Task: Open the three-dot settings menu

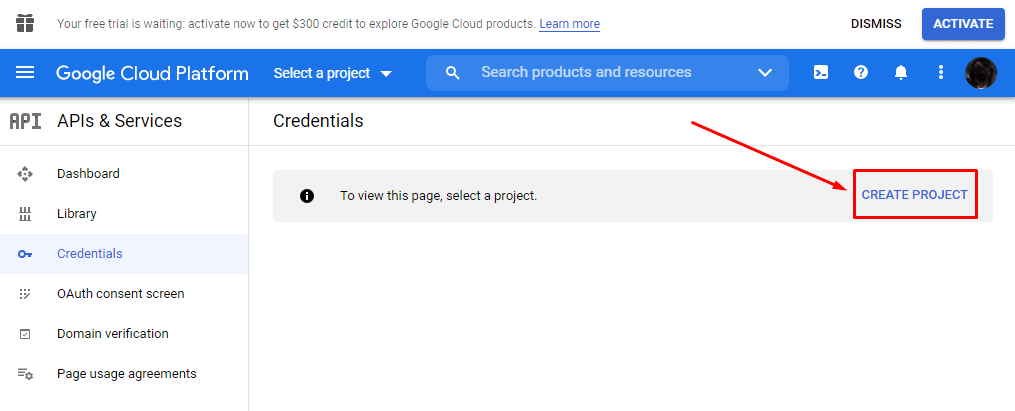Action: click(x=940, y=73)
